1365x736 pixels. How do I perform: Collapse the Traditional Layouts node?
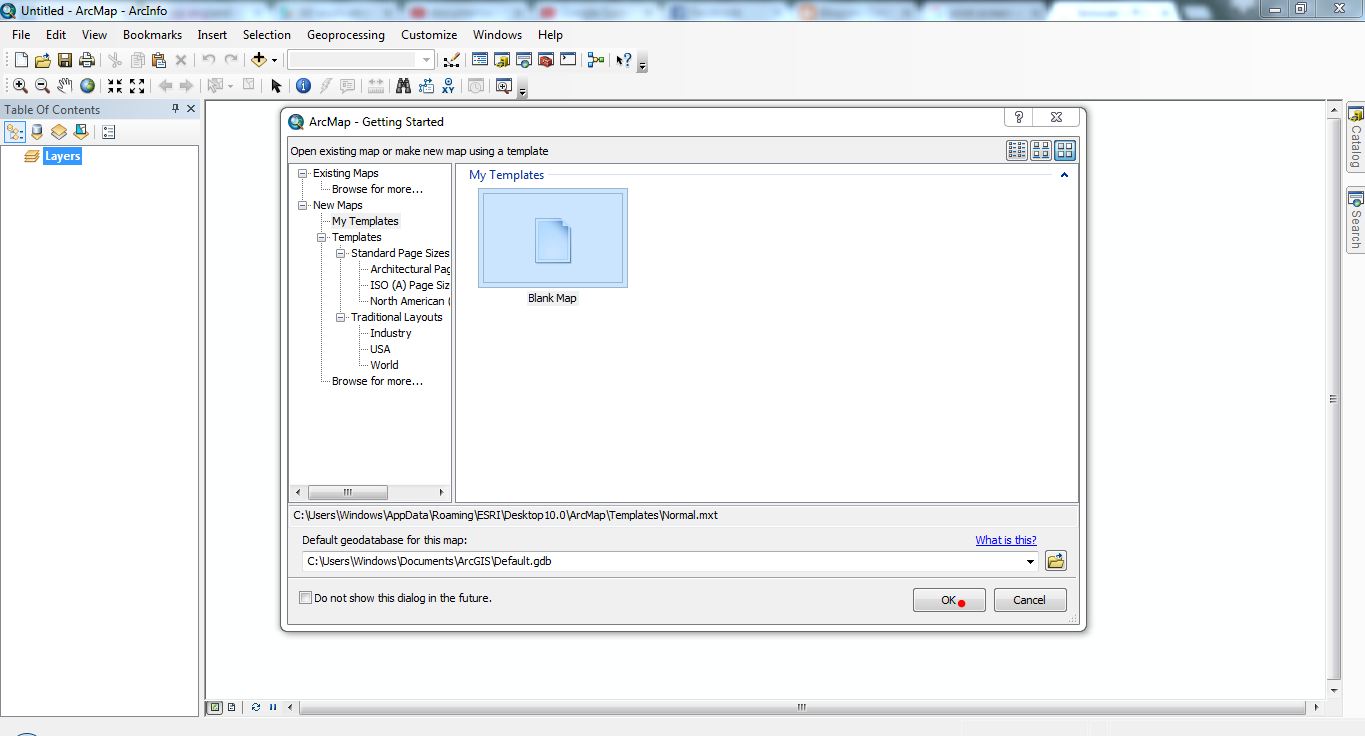[341, 317]
